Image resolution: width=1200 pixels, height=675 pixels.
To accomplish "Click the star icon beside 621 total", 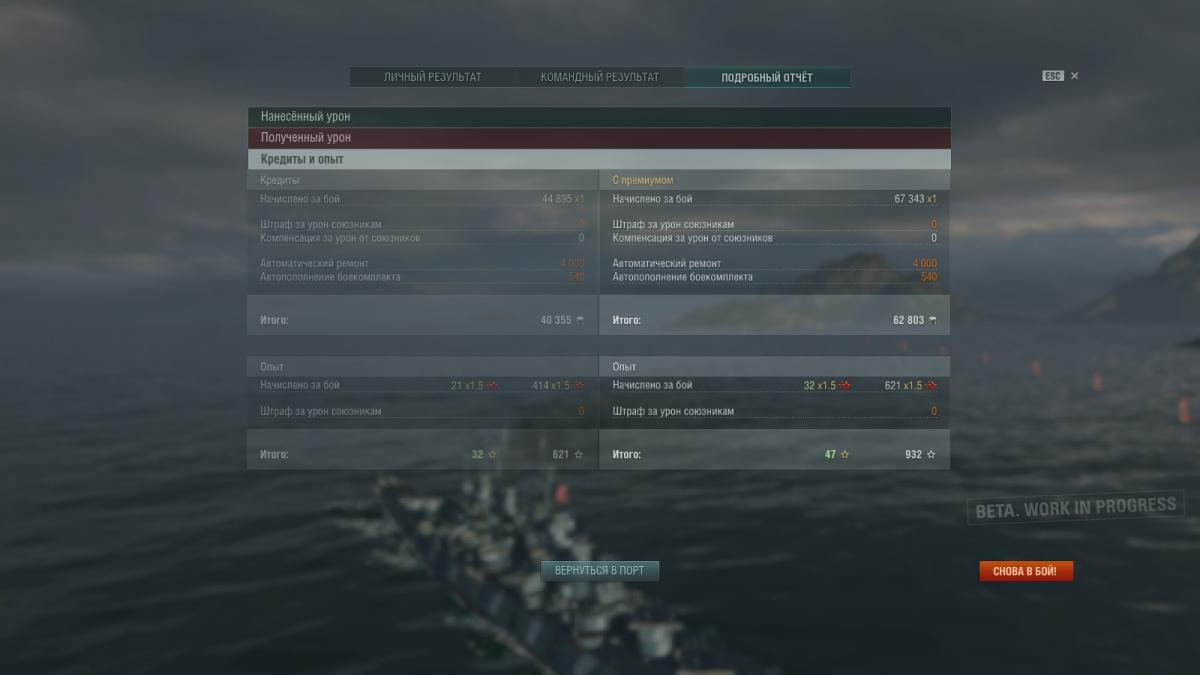I will coord(579,454).
